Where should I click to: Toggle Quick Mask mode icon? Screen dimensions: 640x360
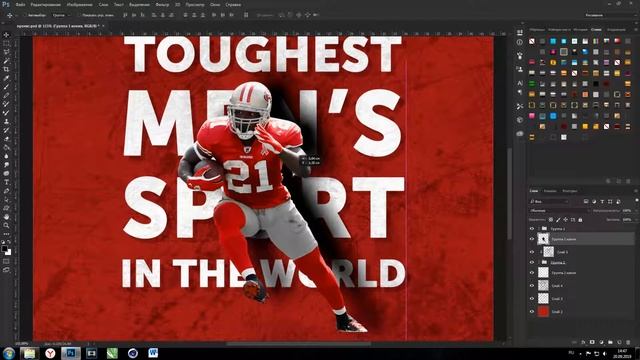[6, 261]
